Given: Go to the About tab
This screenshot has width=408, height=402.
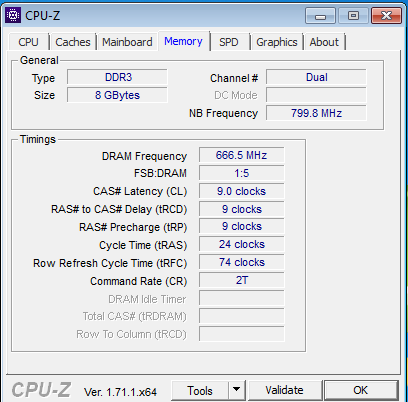Looking at the screenshot, I should click(x=324, y=42).
